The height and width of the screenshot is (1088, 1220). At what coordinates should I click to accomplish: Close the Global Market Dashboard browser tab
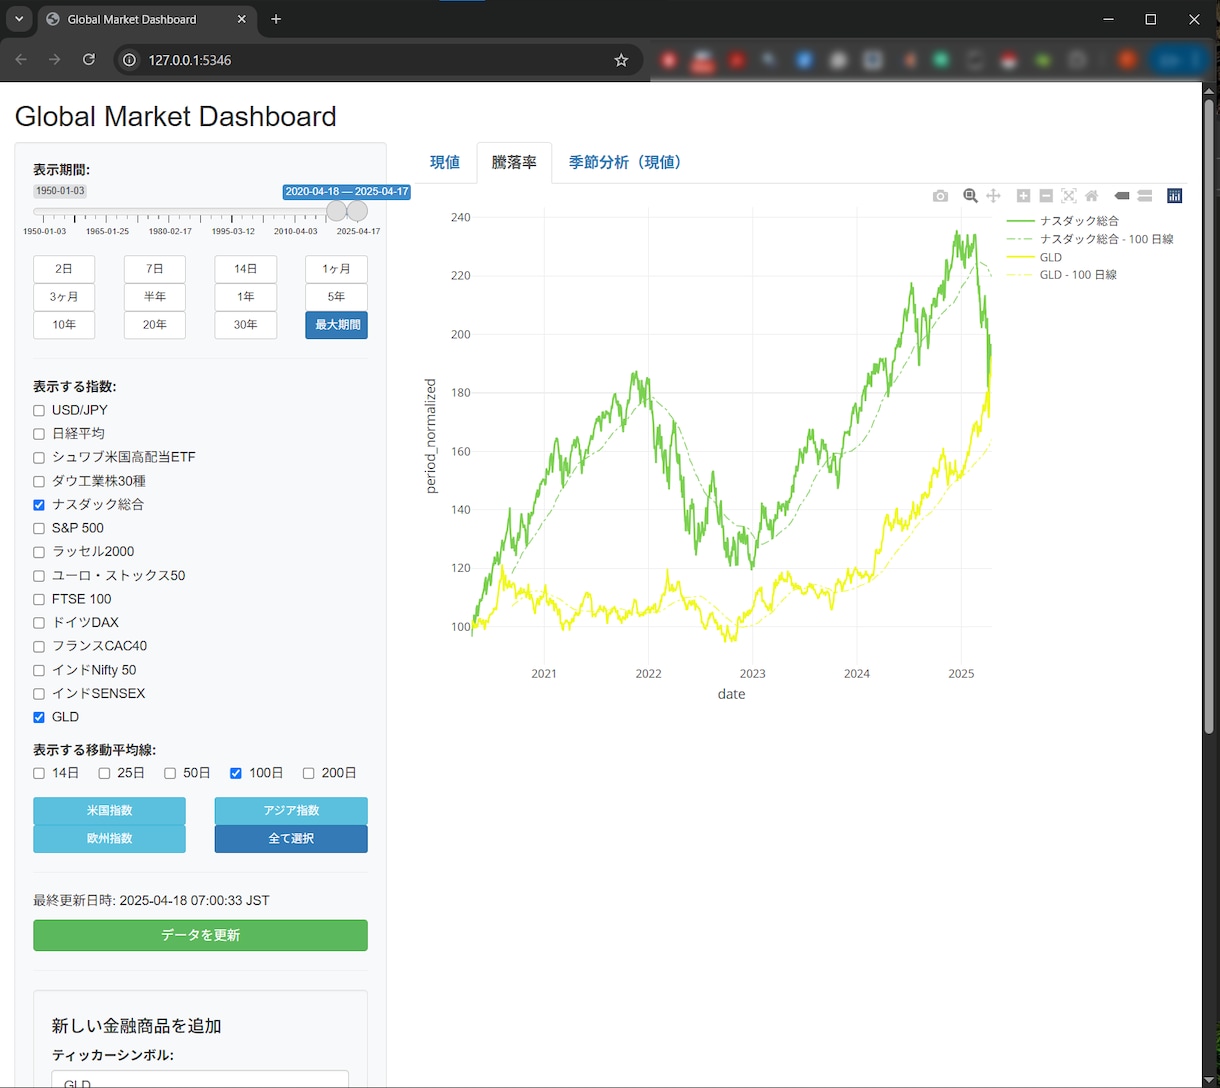point(242,19)
